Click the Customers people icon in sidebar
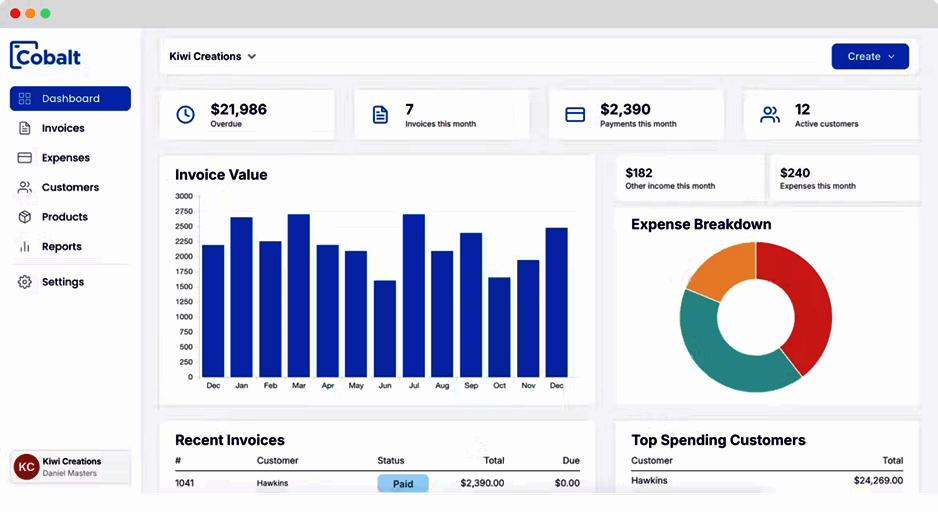 point(25,187)
